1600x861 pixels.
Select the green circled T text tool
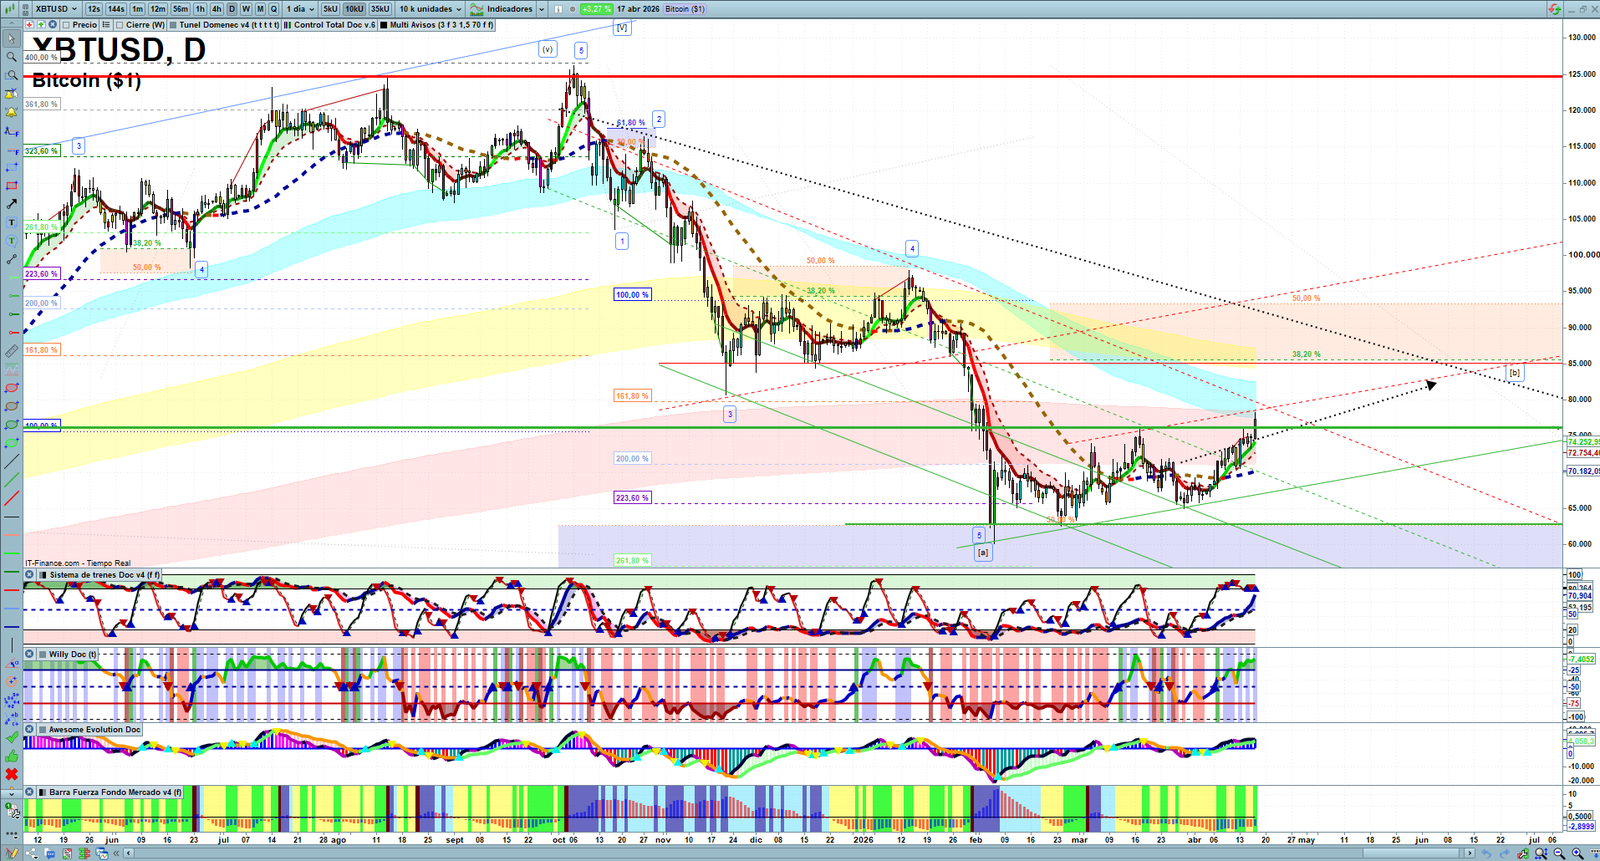point(12,241)
